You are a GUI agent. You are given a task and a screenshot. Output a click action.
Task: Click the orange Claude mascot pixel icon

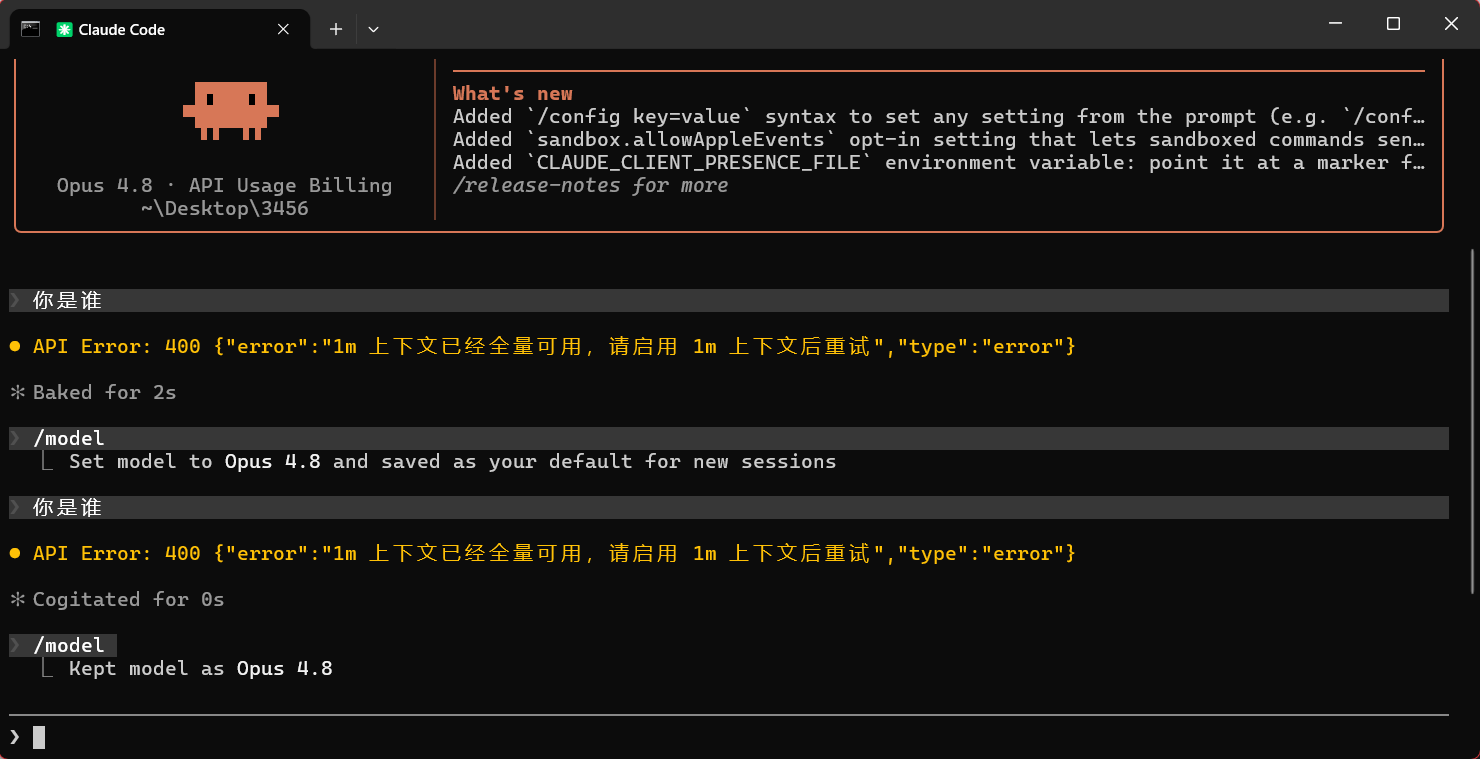pyautogui.click(x=230, y=110)
